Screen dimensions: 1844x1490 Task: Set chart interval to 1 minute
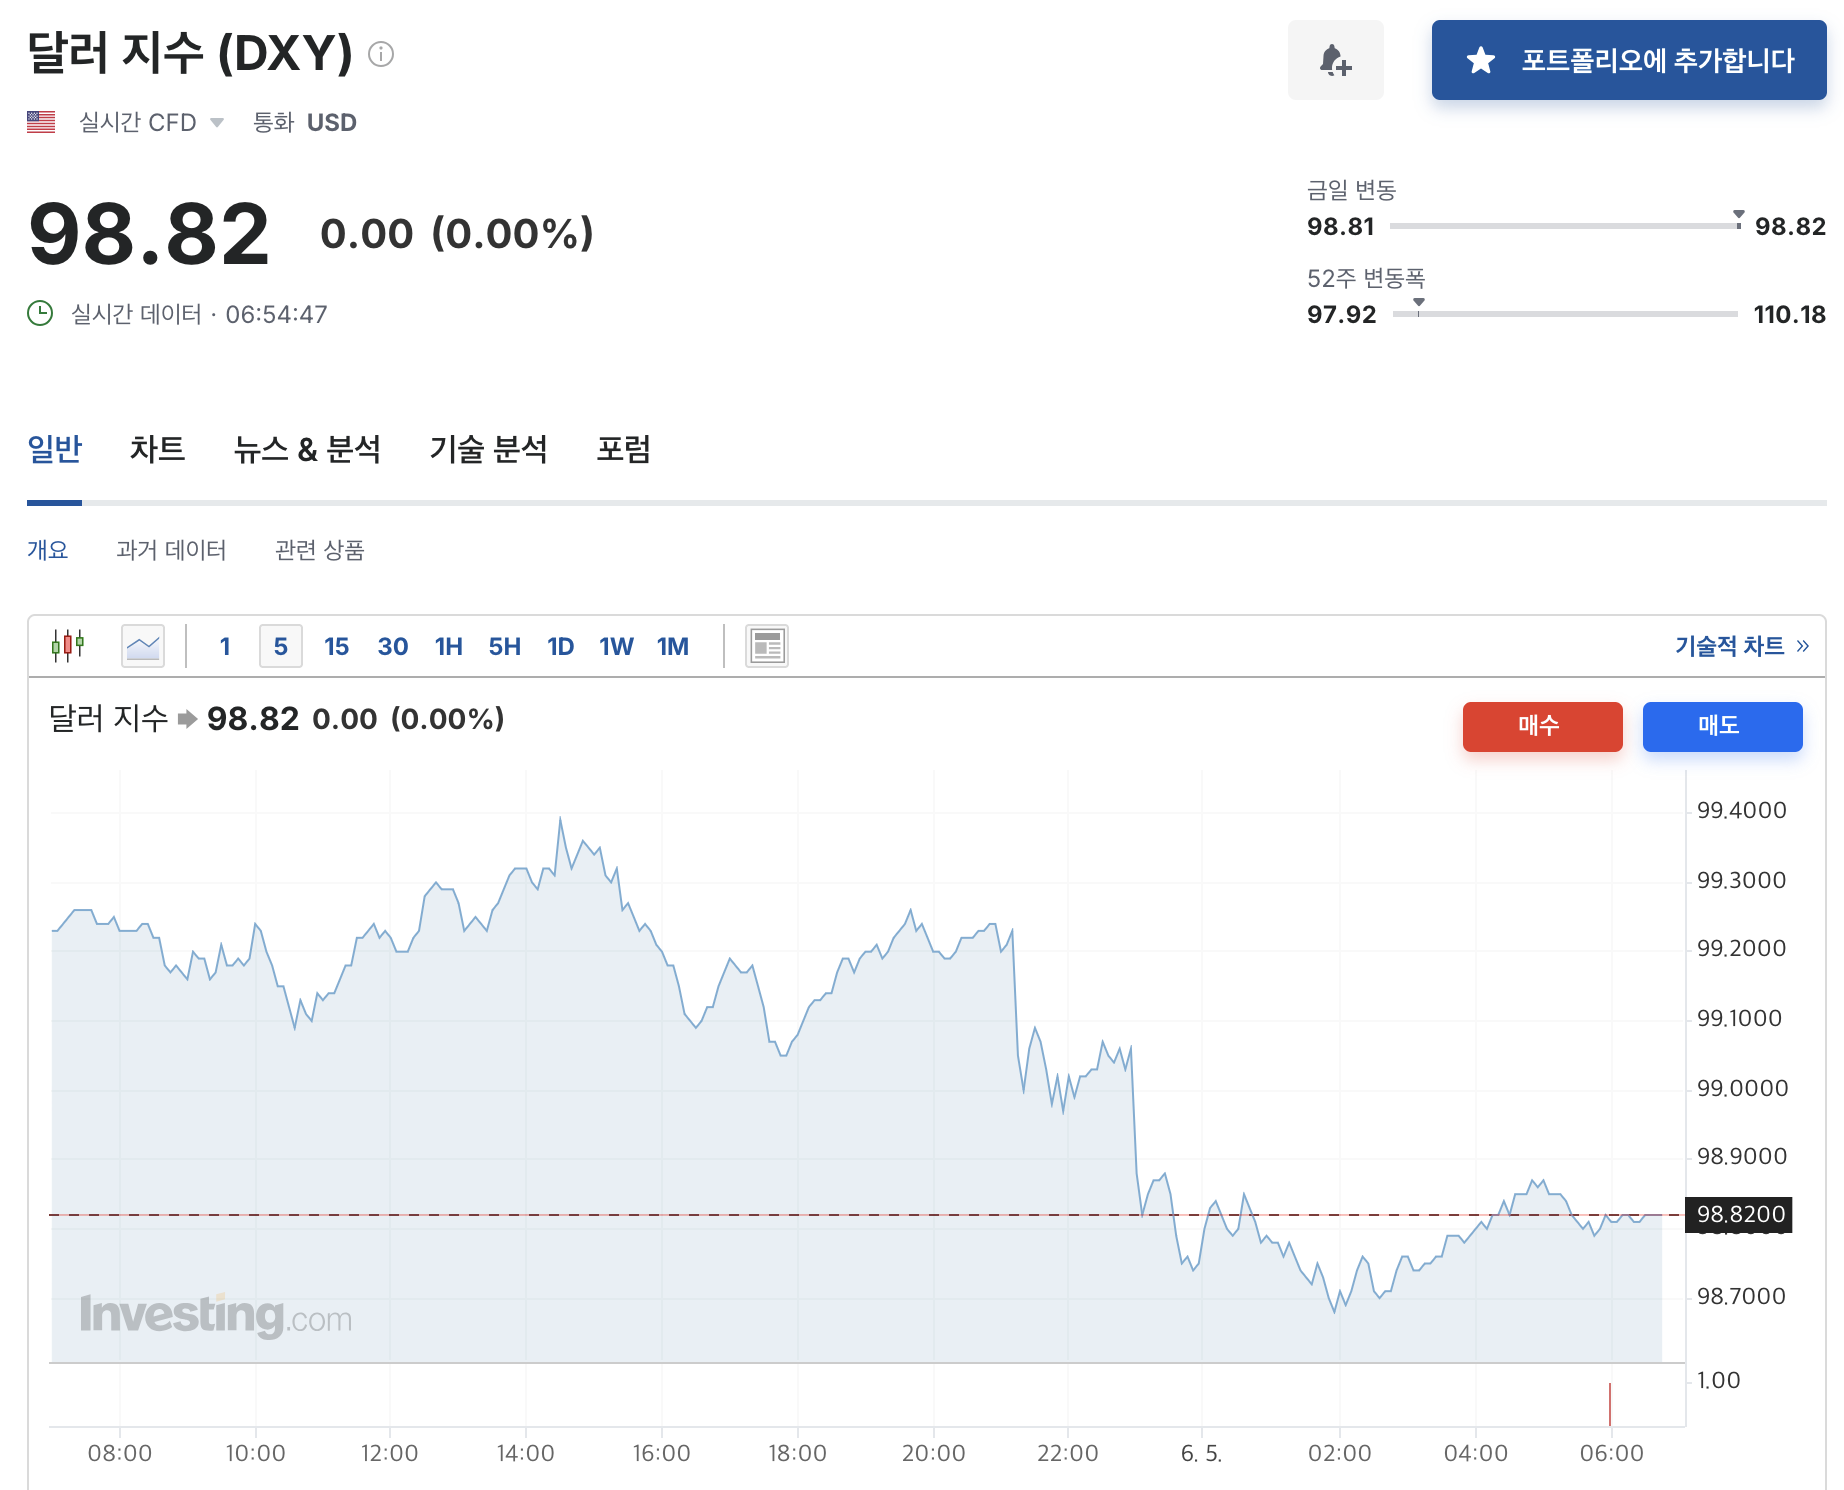click(225, 646)
